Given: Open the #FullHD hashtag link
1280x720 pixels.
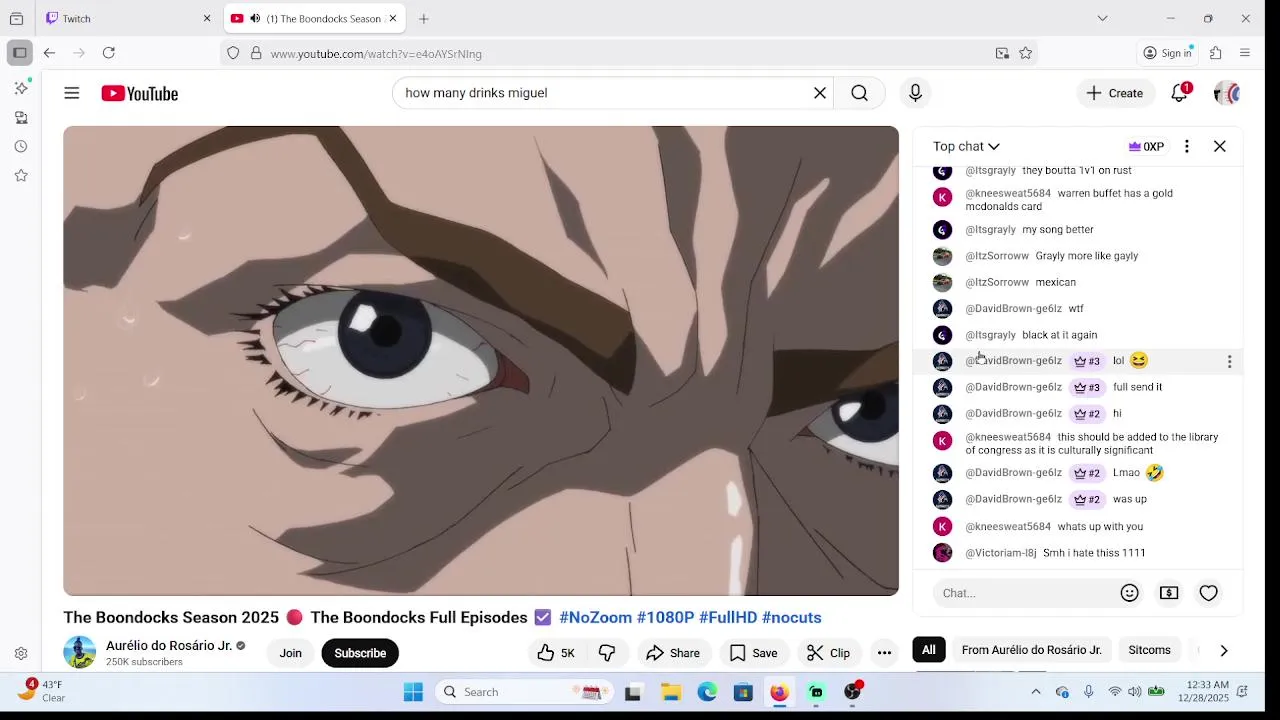Looking at the screenshot, I should pos(728,617).
